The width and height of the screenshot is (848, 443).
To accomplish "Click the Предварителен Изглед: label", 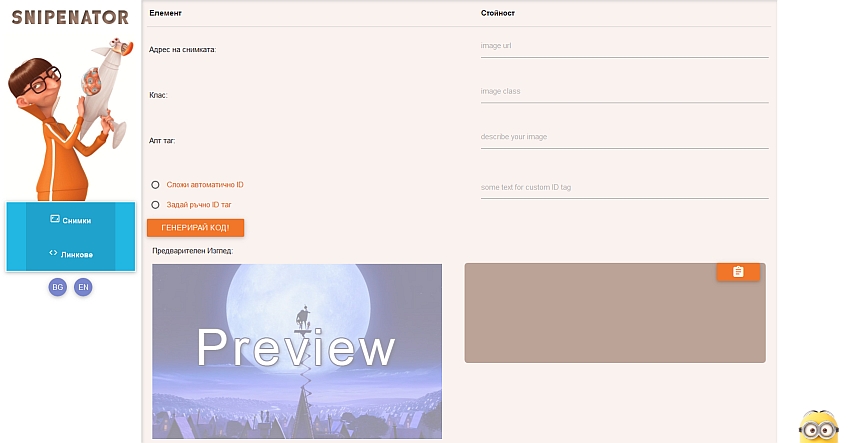I will pos(193,251).
